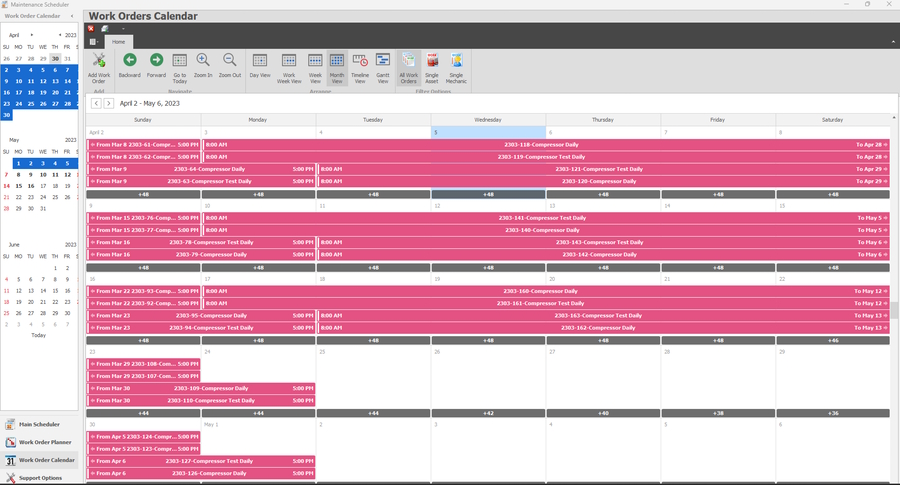Toggle the All Work Orders filter
Screen dimensions: 900x485
click(409, 68)
